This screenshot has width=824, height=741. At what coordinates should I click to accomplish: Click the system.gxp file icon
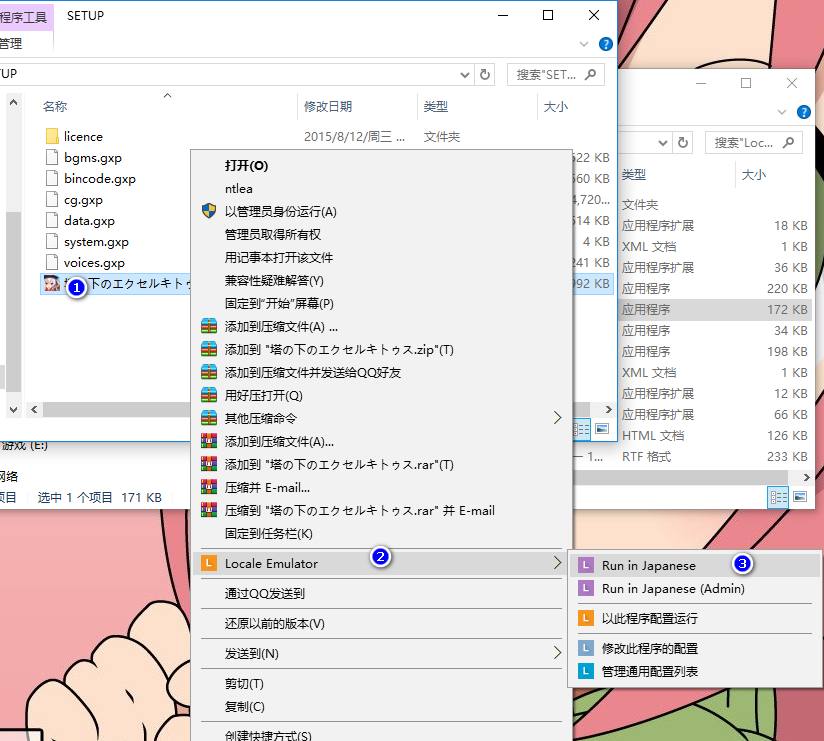pyautogui.click(x=52, y=242)
